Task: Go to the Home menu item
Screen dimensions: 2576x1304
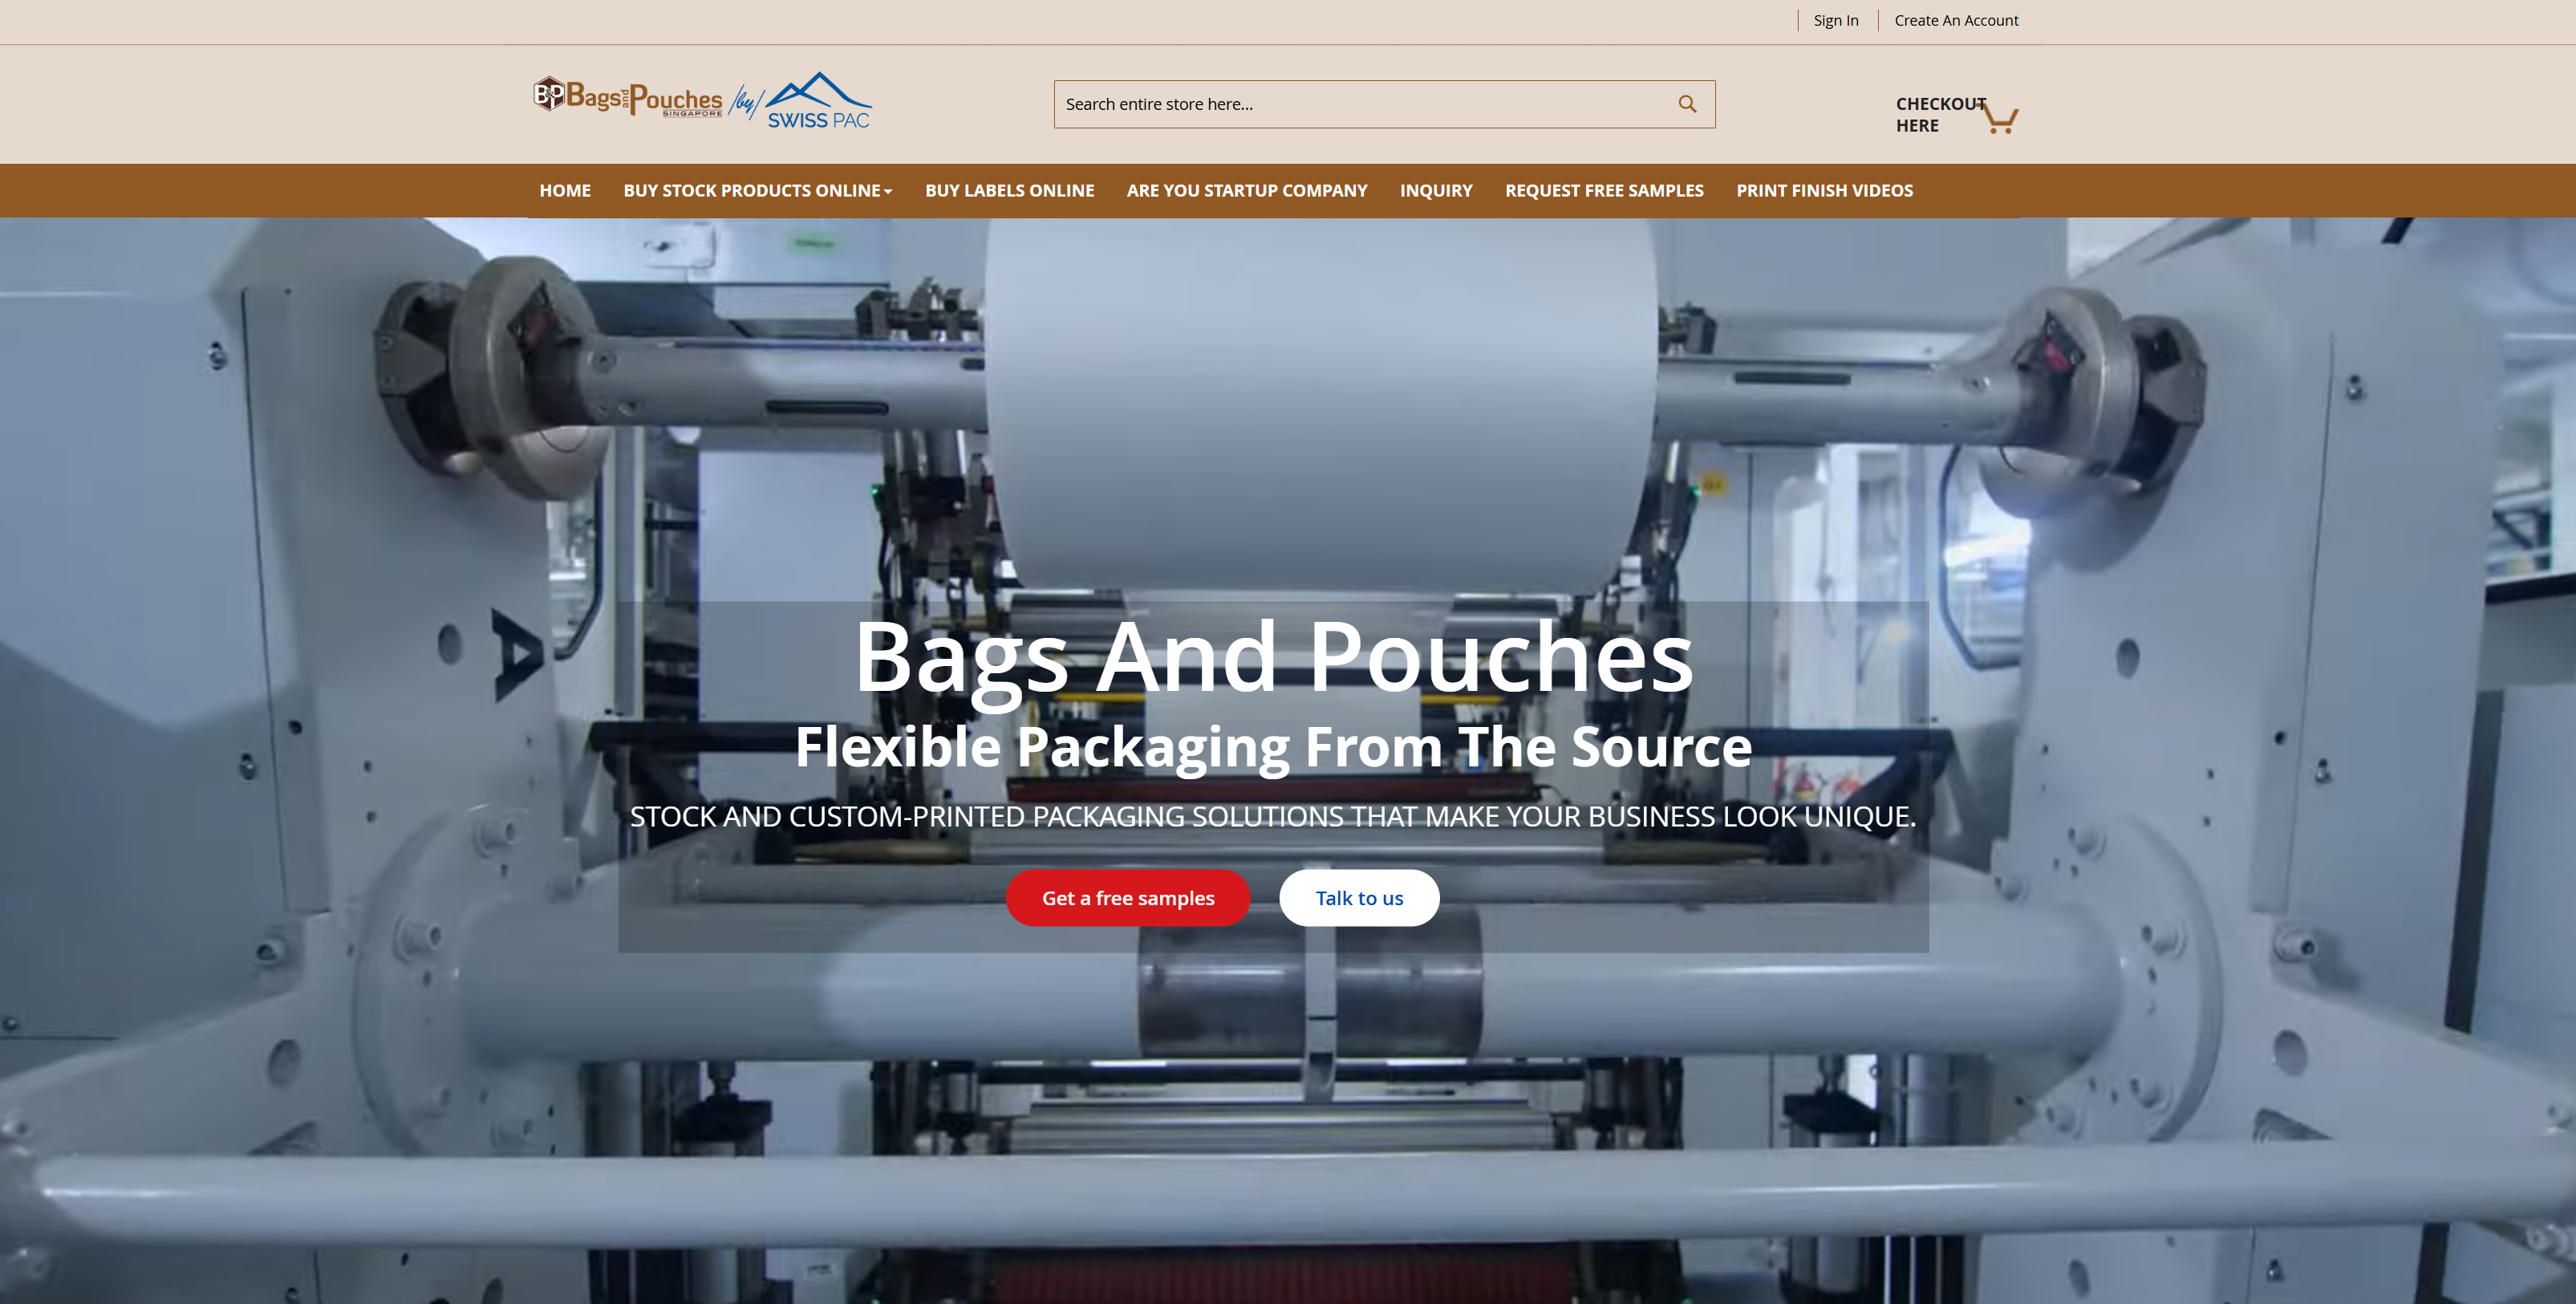Action: [x=565, y=190]
